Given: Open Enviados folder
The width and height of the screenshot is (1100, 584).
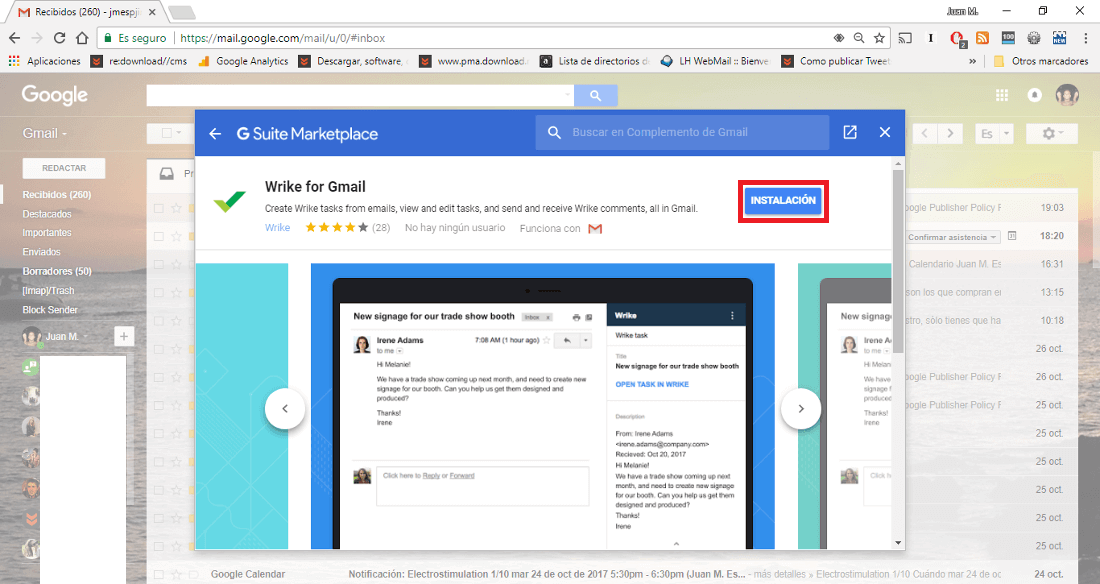Looking at the screenshot, I should 41,252.
